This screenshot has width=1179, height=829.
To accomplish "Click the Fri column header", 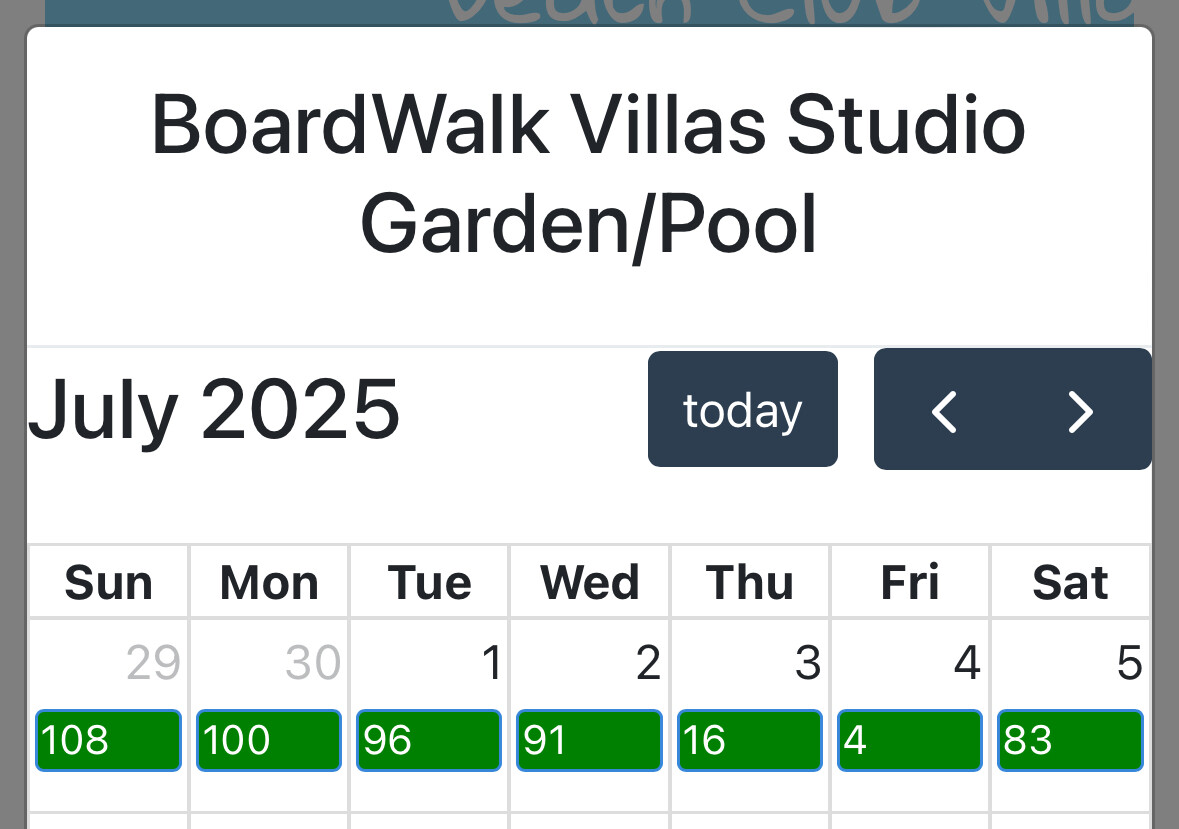I will pos(910,583).
